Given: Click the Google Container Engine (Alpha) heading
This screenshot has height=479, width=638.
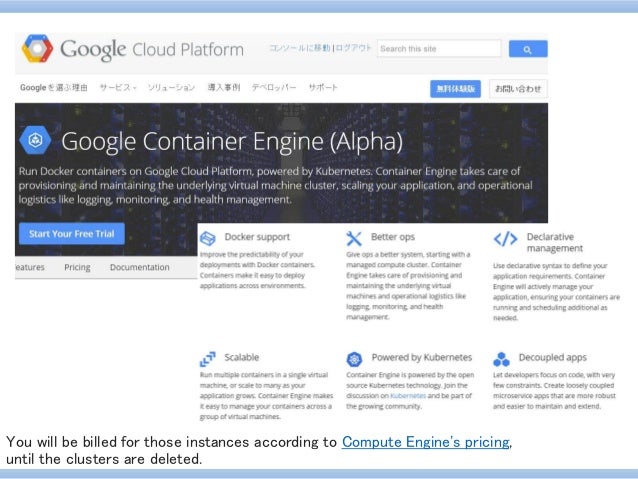Looking at the screenshot, I should [x=232, y=141].
